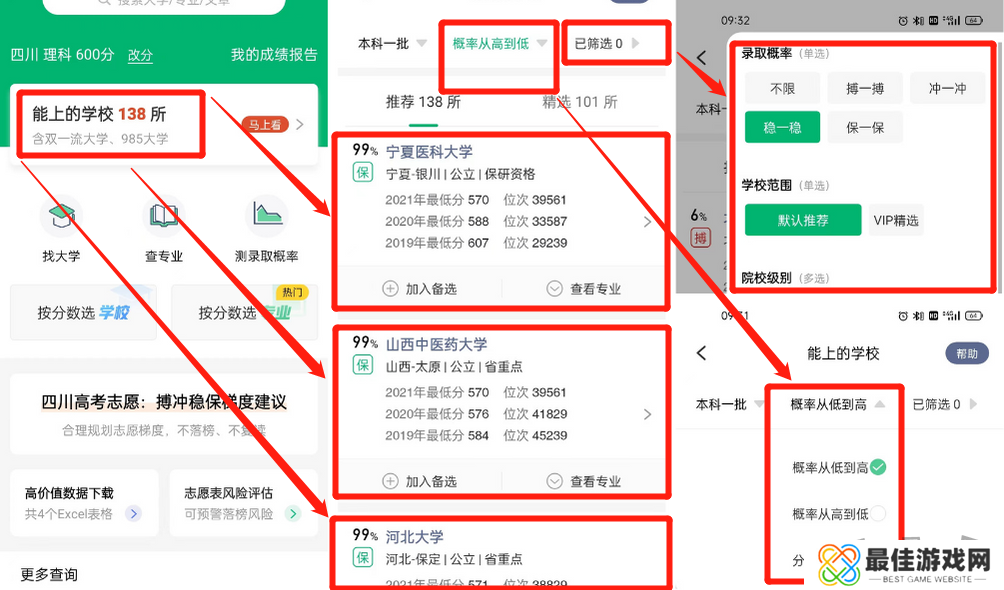Open 我的成绩报告 link

click(x=272, y=55)
